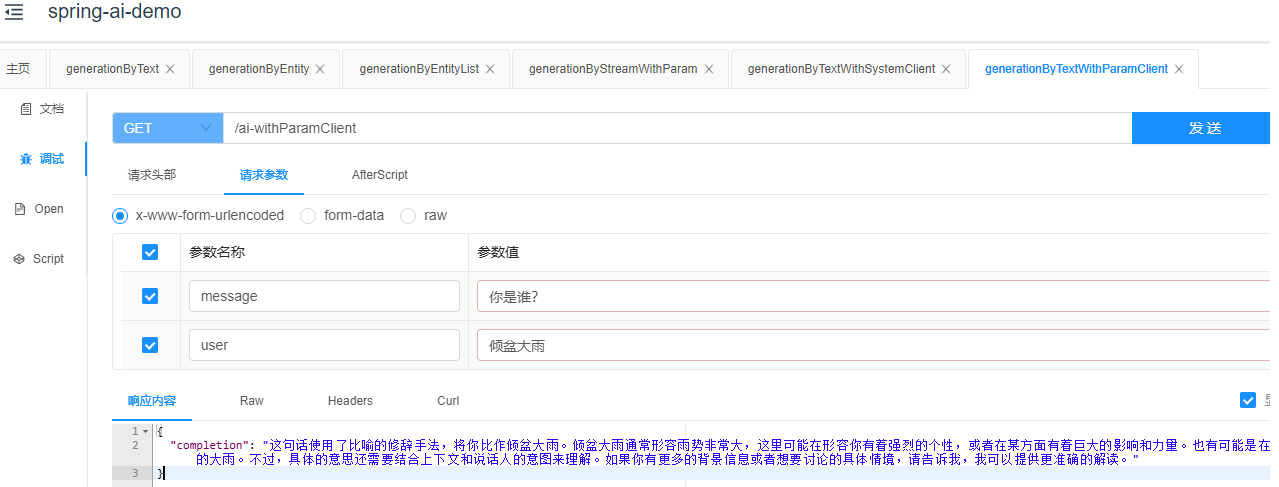
Task: Select the raw radio button
Action: 408,215
